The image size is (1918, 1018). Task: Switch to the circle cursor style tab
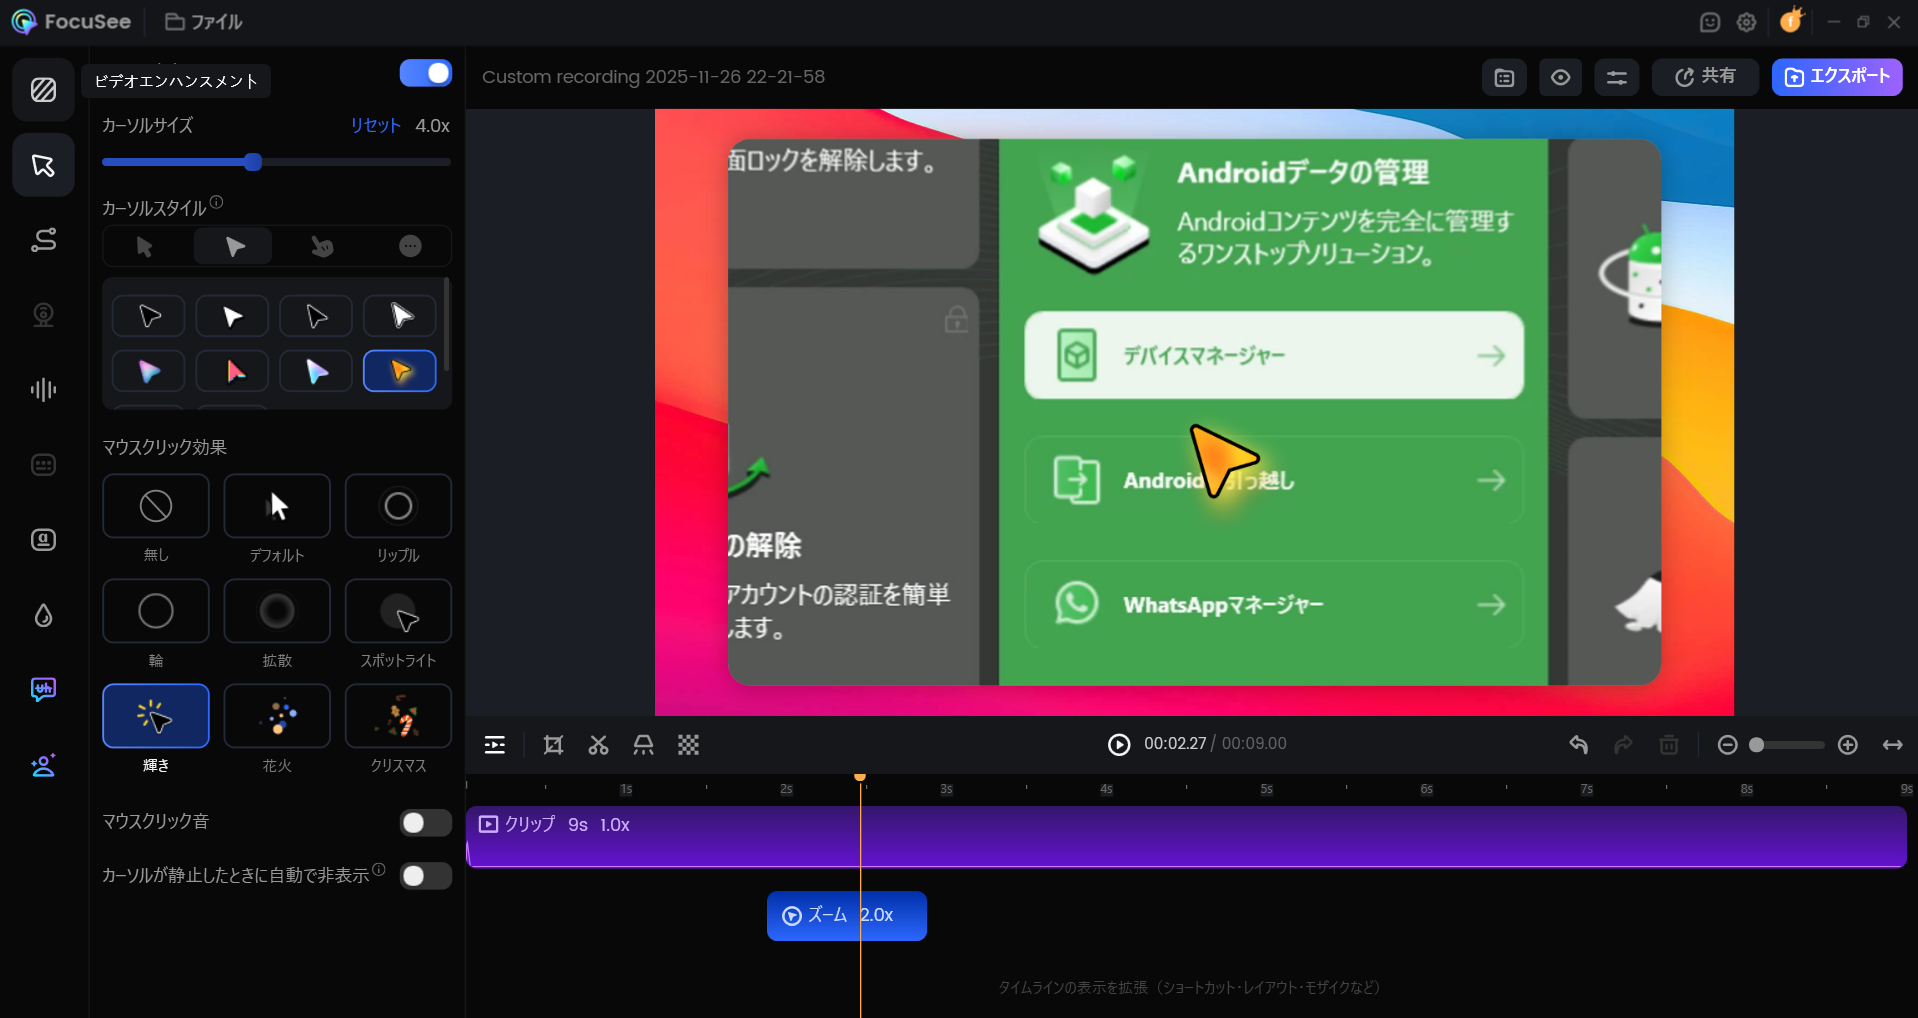[x=410, y=246]
